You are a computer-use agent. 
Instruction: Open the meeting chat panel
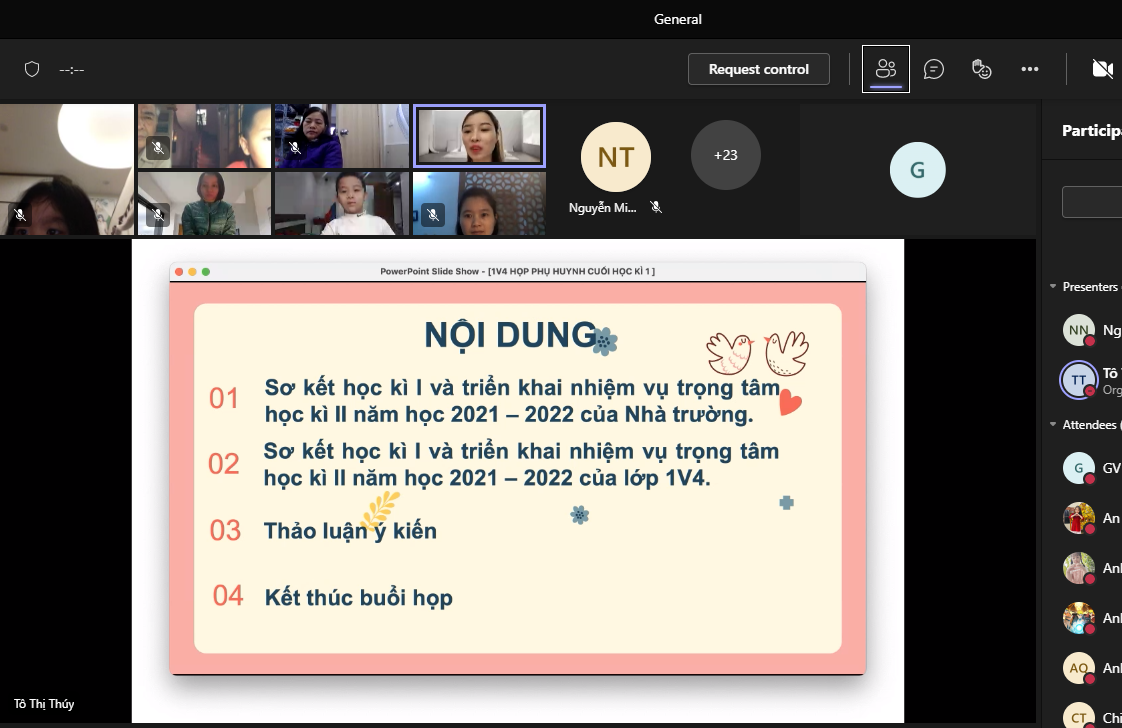tap(934, 69)
